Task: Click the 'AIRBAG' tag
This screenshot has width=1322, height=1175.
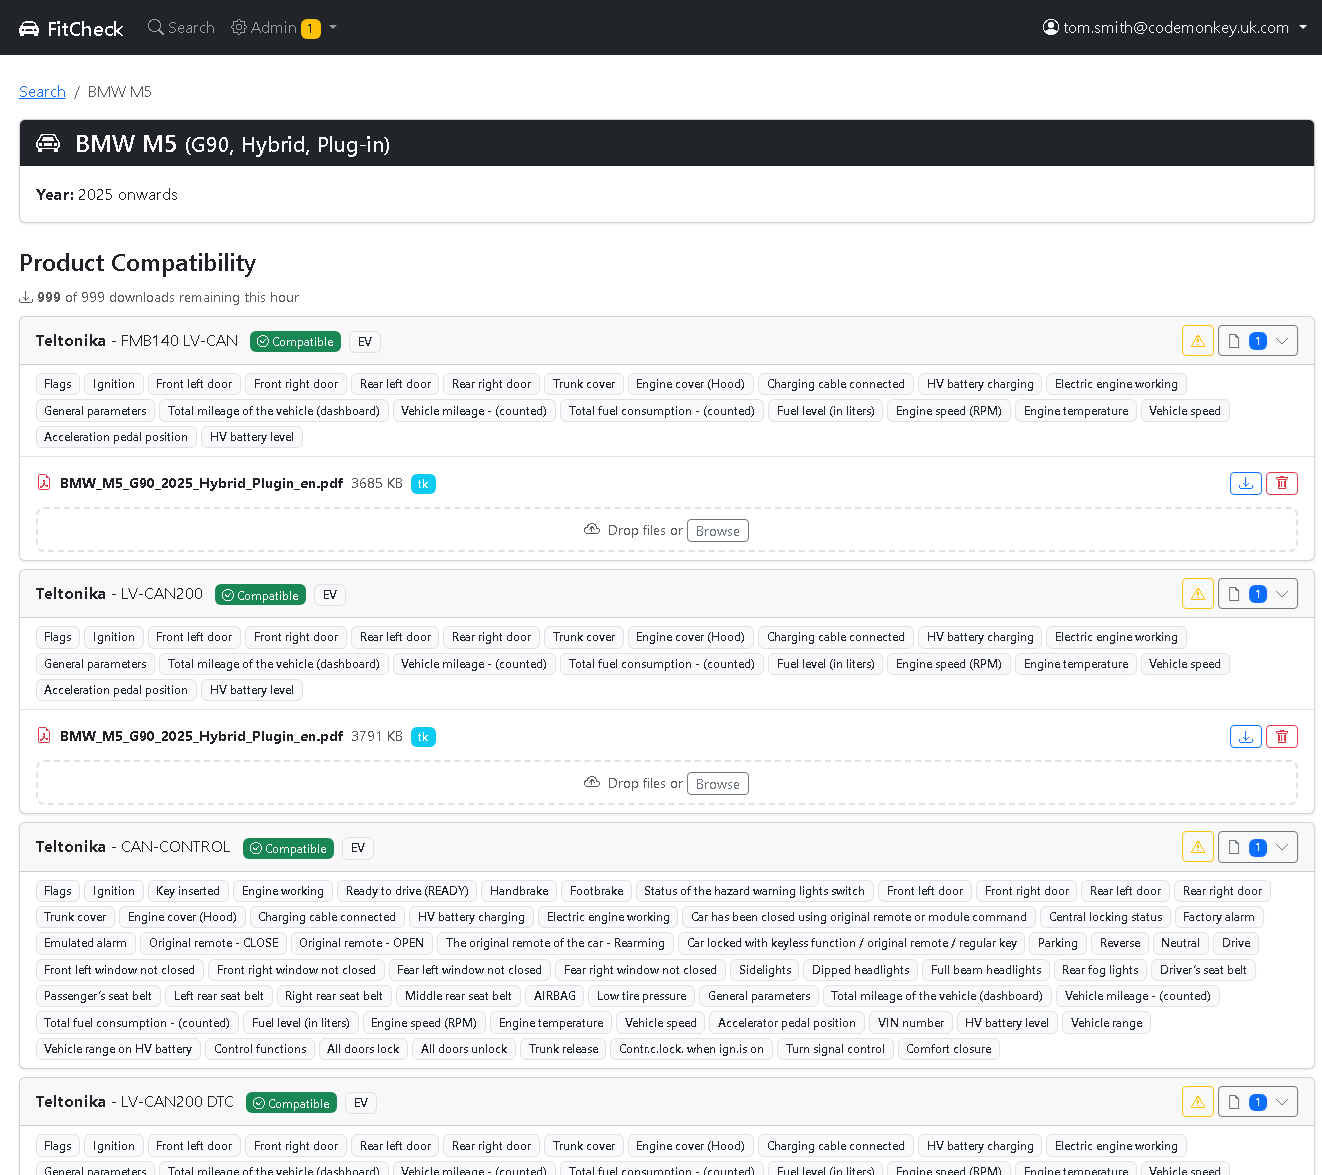Action: pos(555,996)
